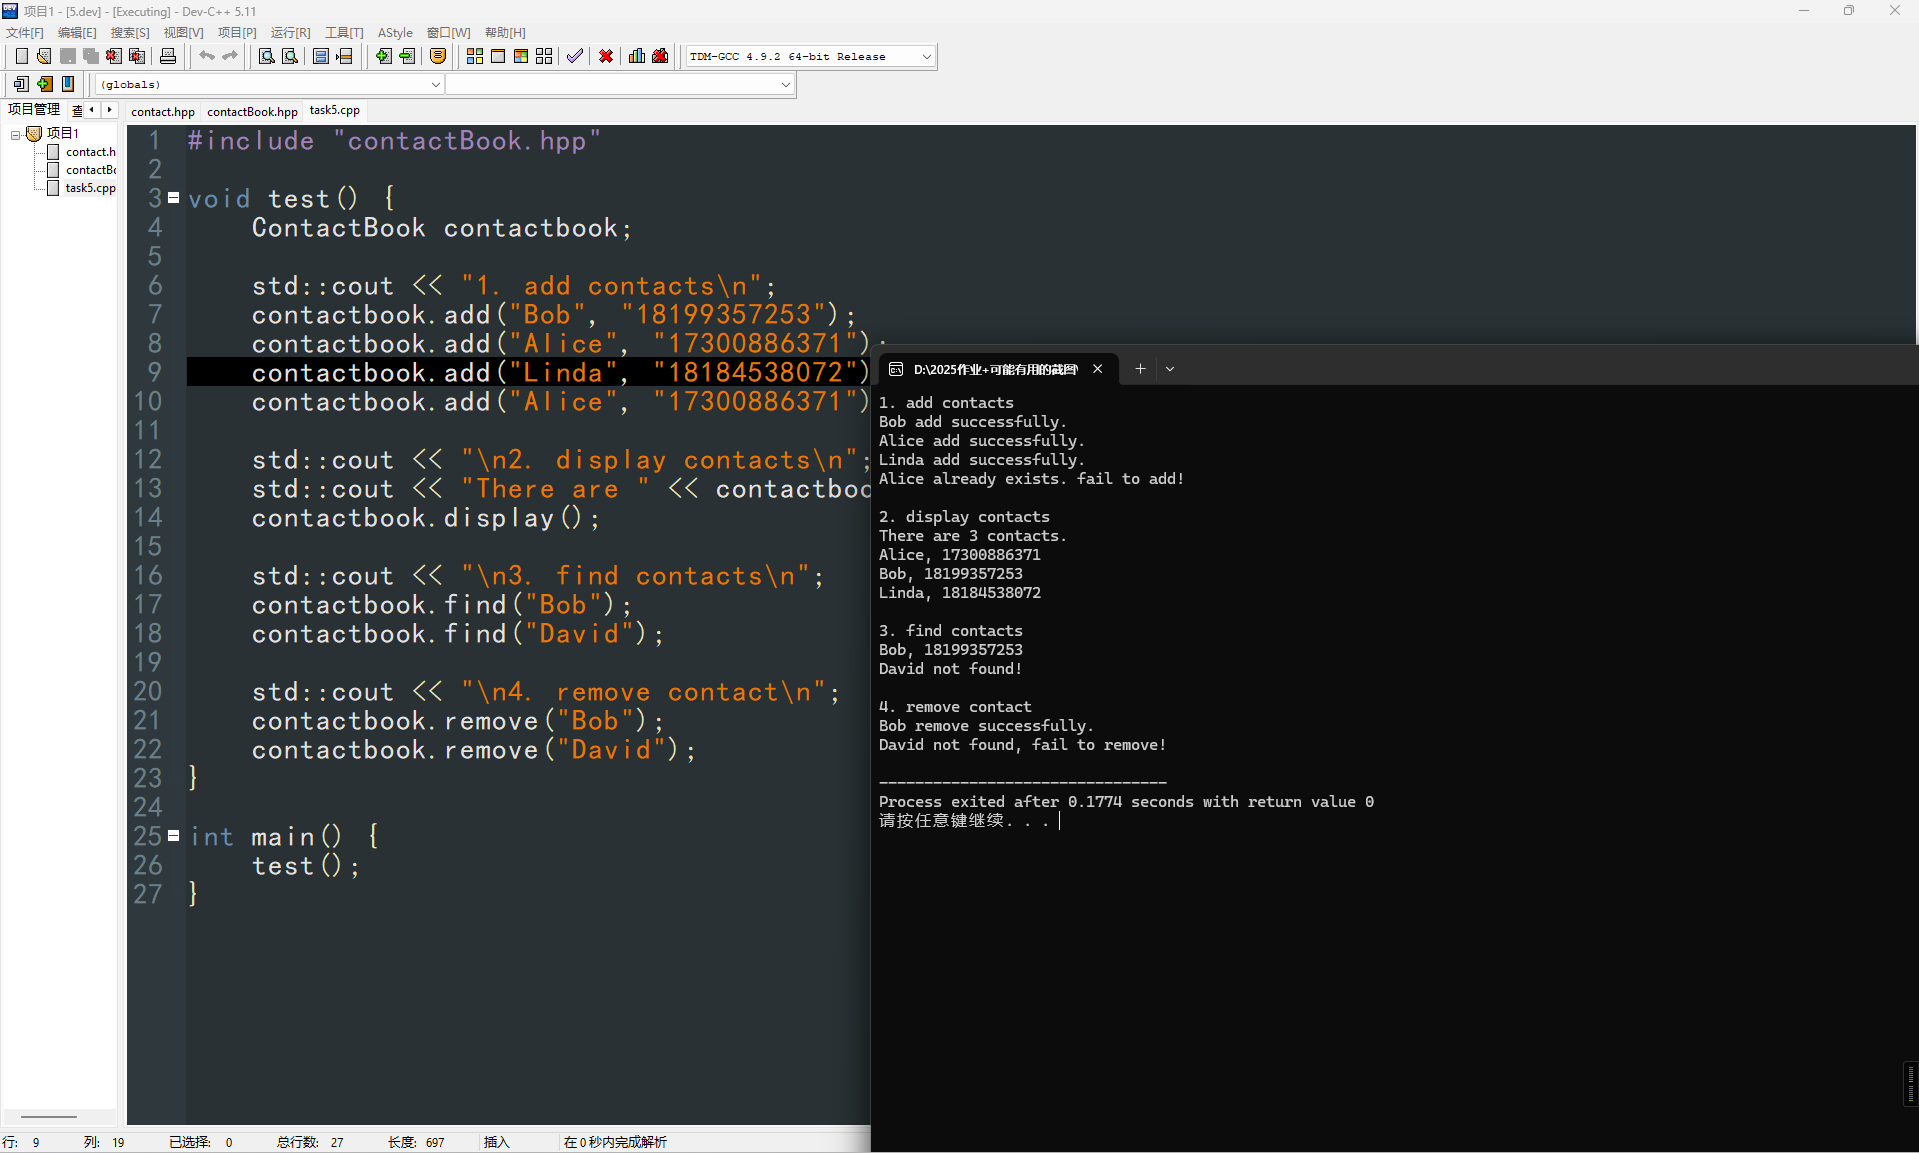
Task: Open the empty function list dropdown
Action: tap(620, 85)
